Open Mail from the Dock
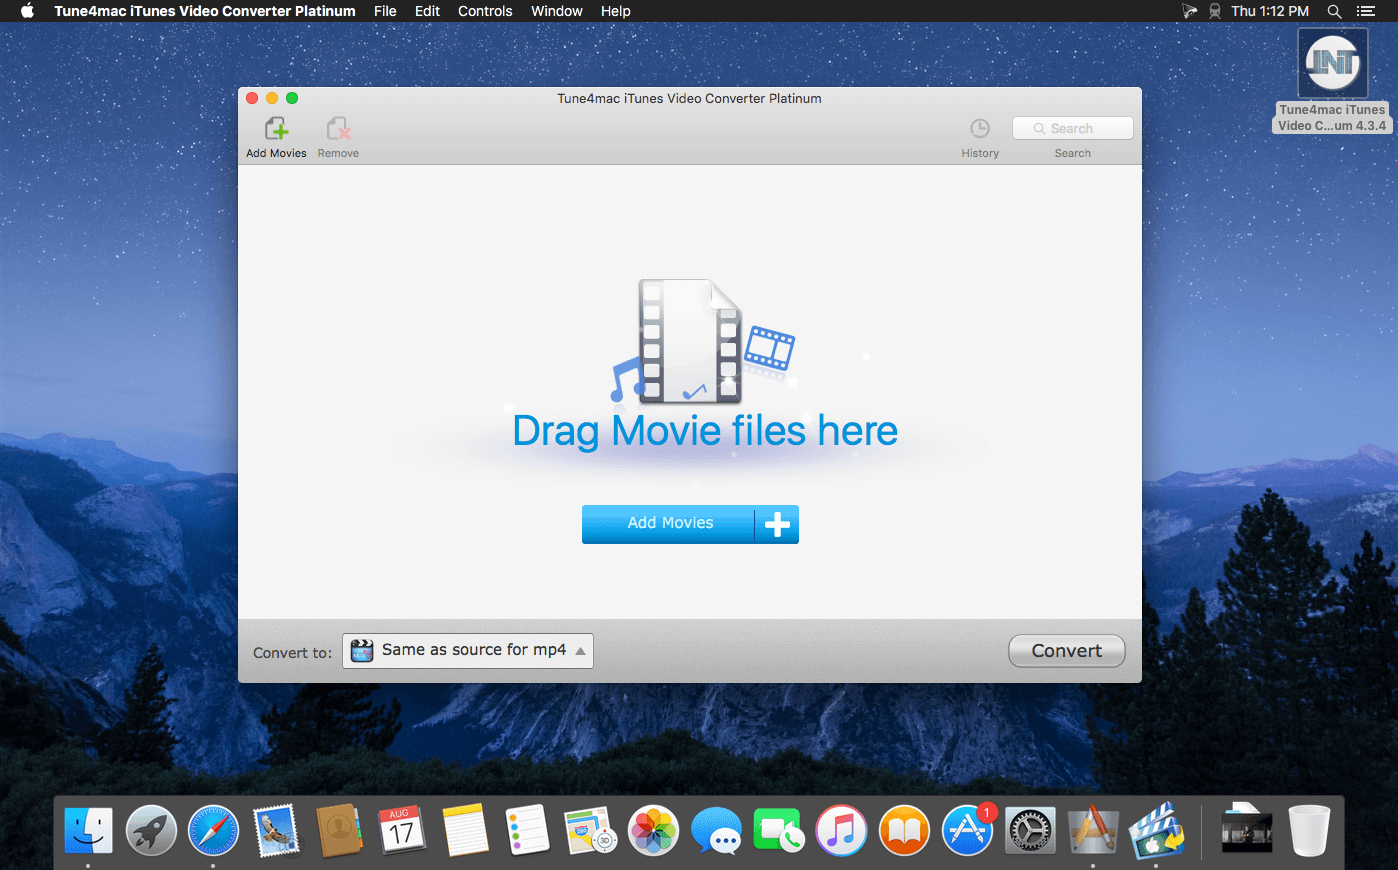1398x870 pixels. coord(276,831)
